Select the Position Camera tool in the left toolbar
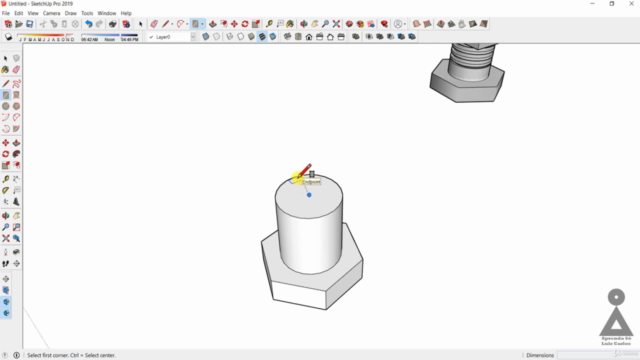Screen dimensions: 640x360 pyautogui.click(x=6, y=252)
